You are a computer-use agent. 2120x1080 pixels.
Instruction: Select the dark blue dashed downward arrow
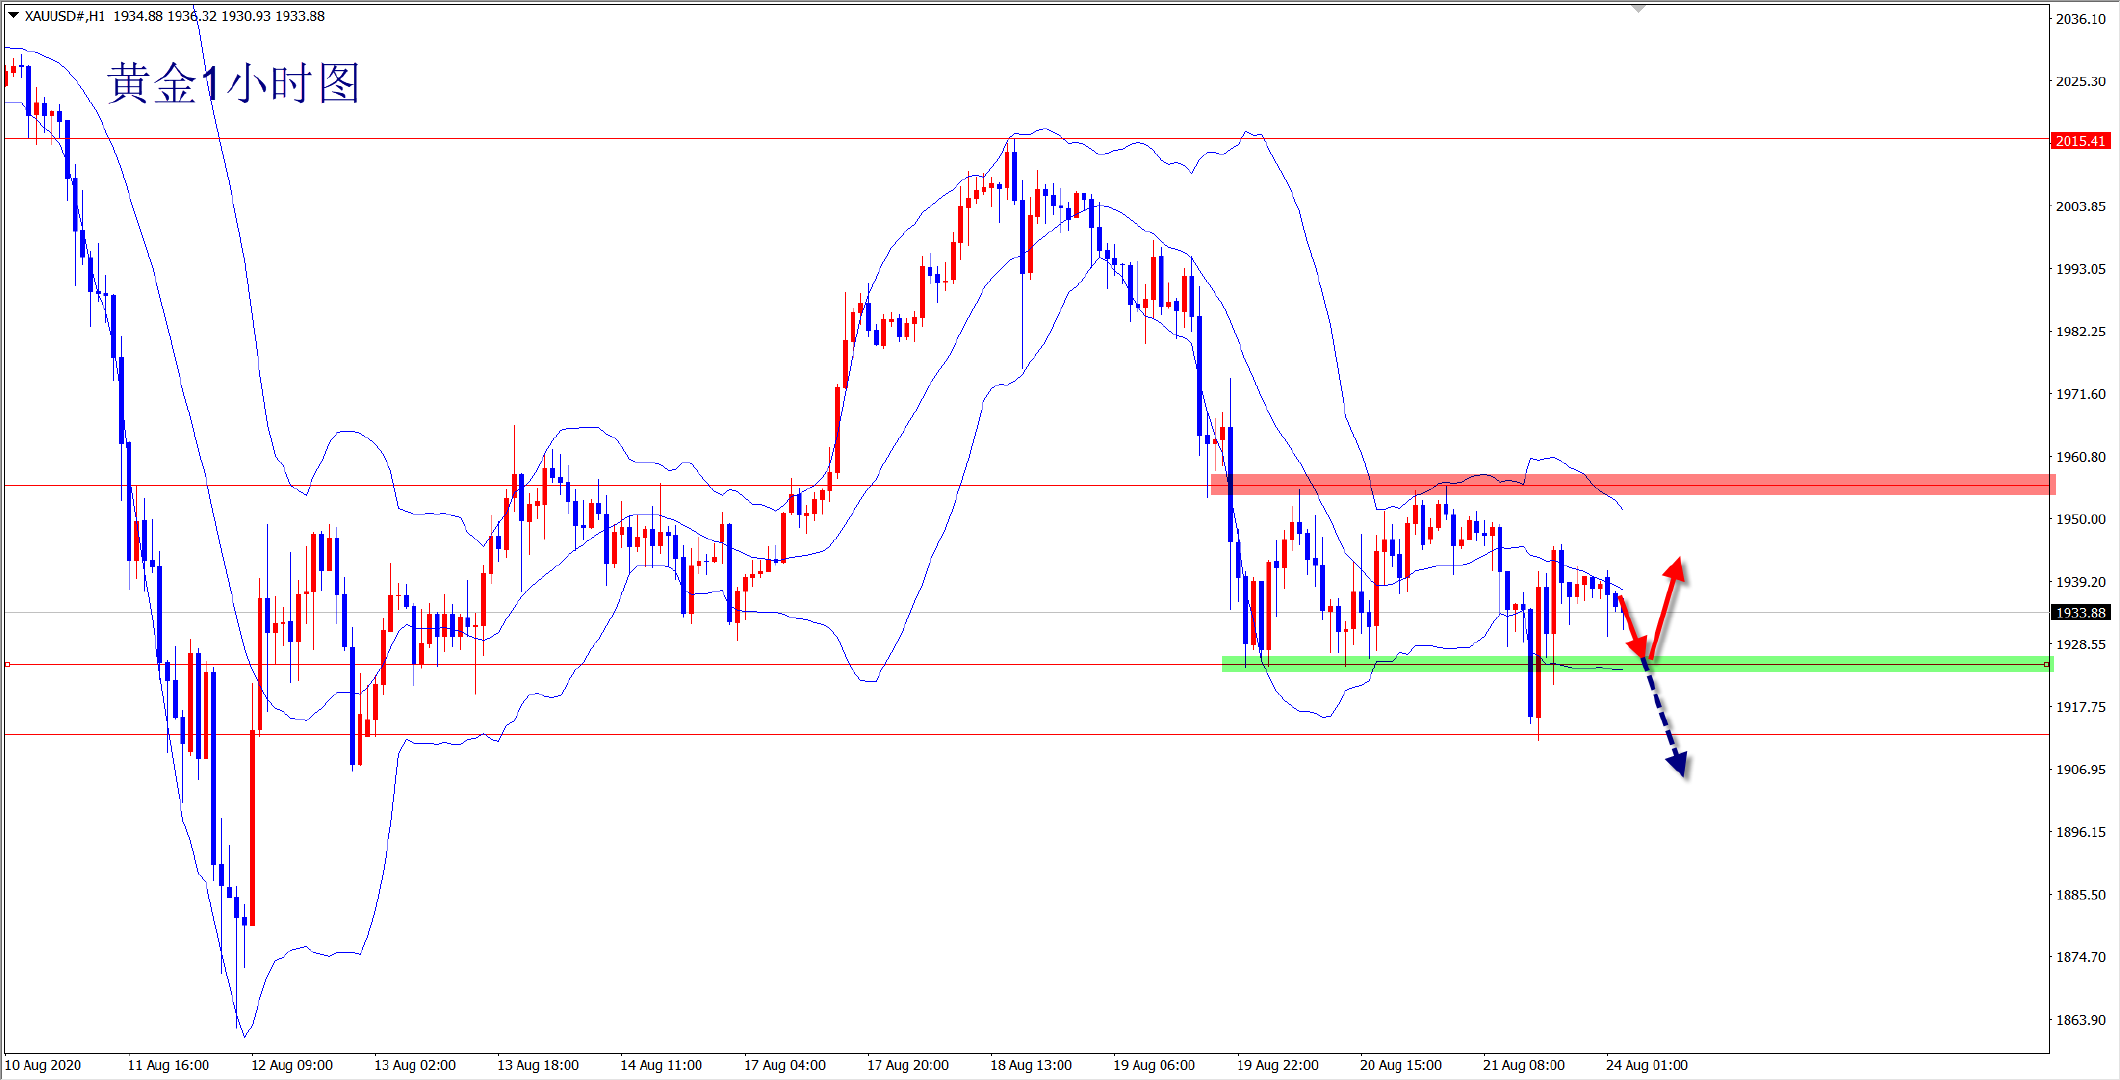tap(1664, 718)
